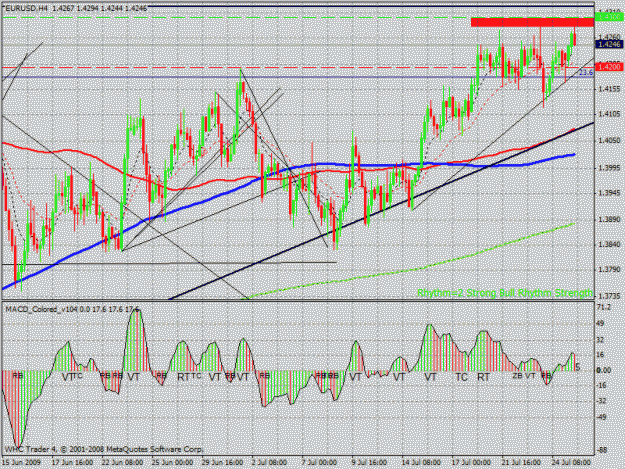625x469 pixels.
Task: Select the 17 Jun 16:00 time label
Action: point(73,463)
